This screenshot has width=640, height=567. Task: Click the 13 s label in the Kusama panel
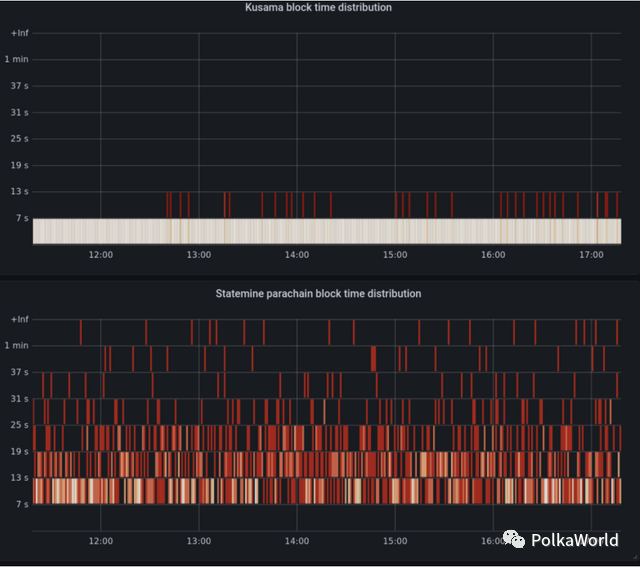pos(20,191)
